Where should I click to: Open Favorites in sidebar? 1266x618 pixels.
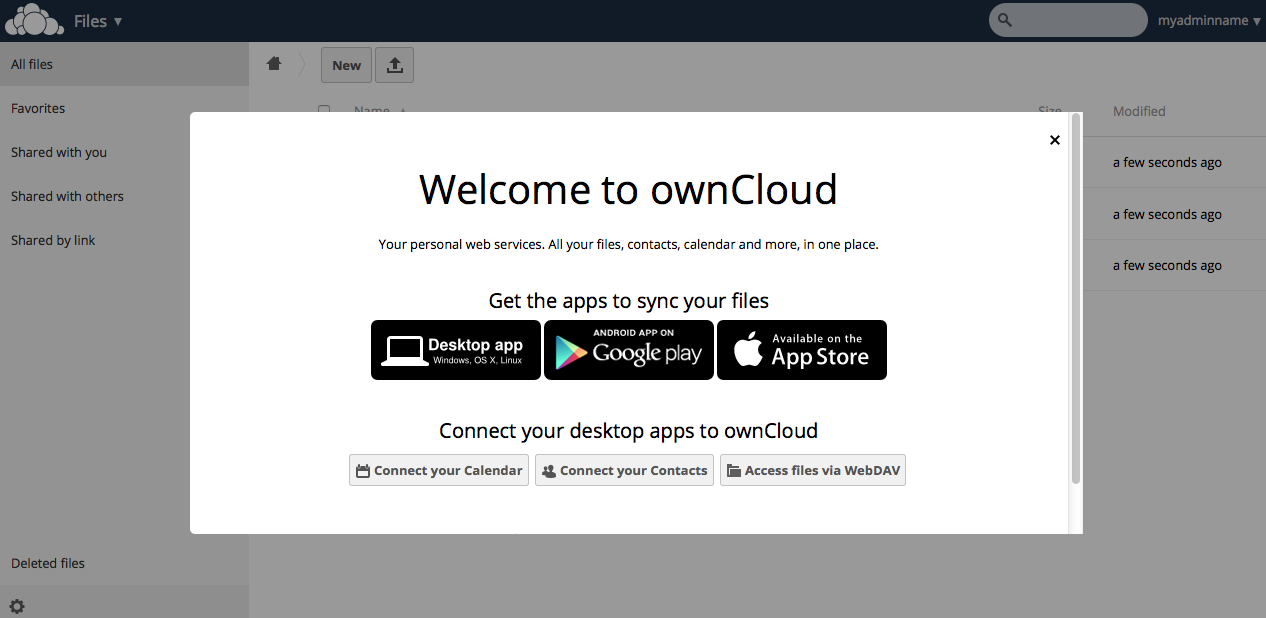pyautogui.click(x=124, y=108)
